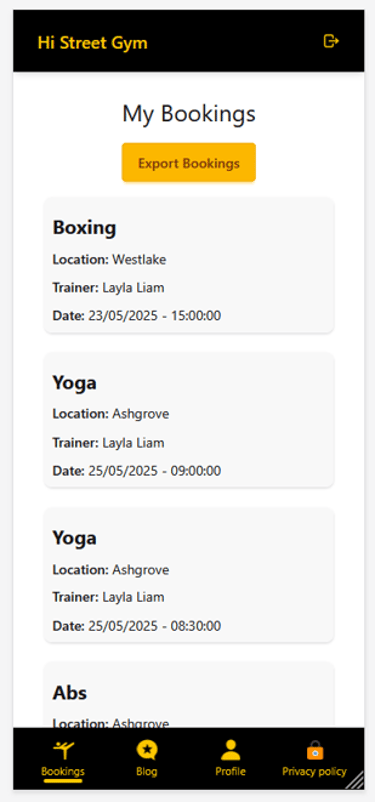Viewport: 375px width, 802px height.
Task: Select the Boxing booking card
Action: click(x=189, y=265)
